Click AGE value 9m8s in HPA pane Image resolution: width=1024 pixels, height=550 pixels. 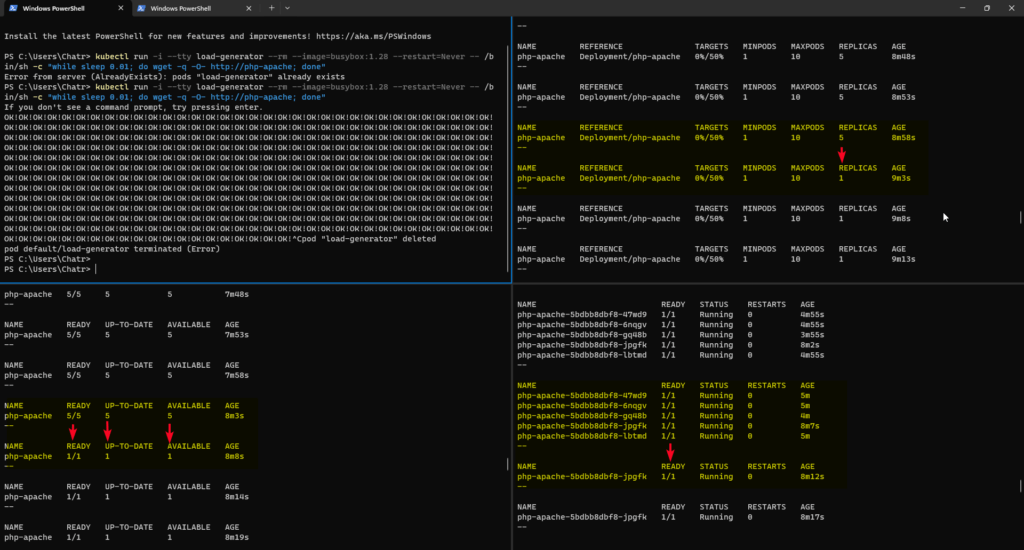click(x=901, y=219)
